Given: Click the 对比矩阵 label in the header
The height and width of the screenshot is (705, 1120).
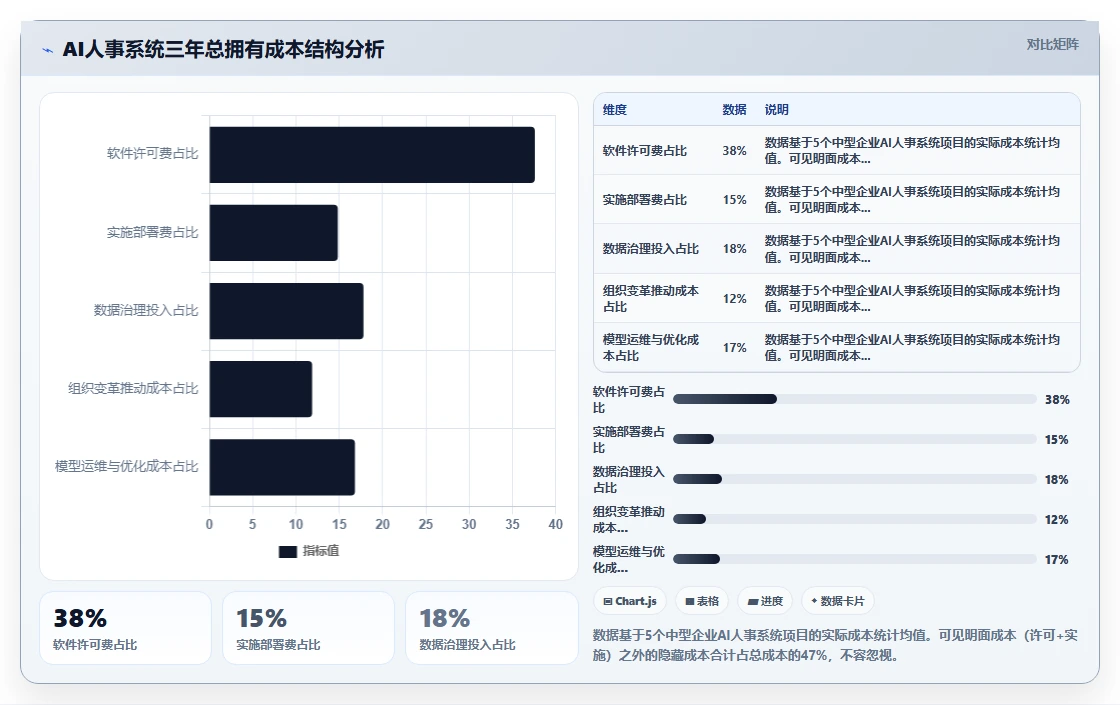Looking at the screenshot, I should (x=1052, y=44).
